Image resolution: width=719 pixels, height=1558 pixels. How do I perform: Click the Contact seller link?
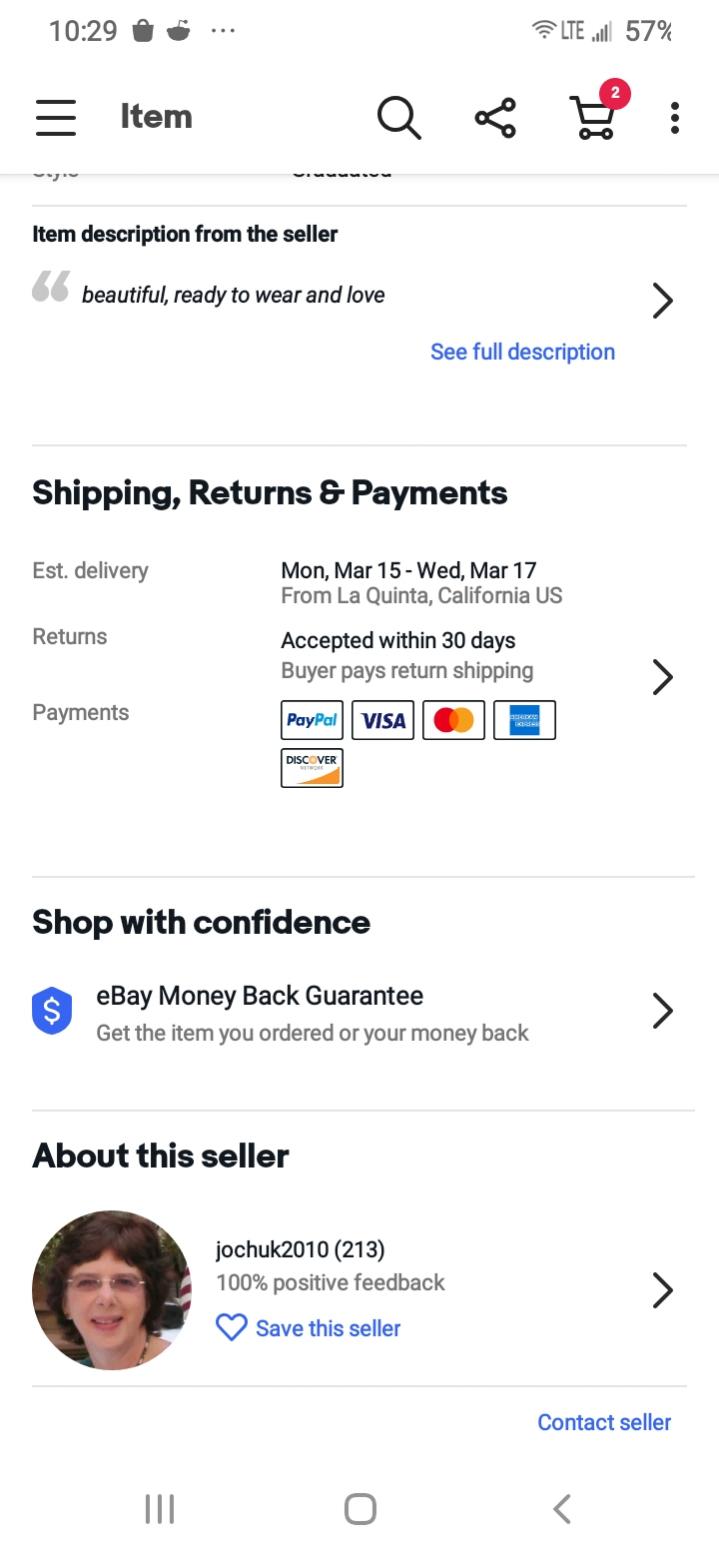pos(604,1422)
